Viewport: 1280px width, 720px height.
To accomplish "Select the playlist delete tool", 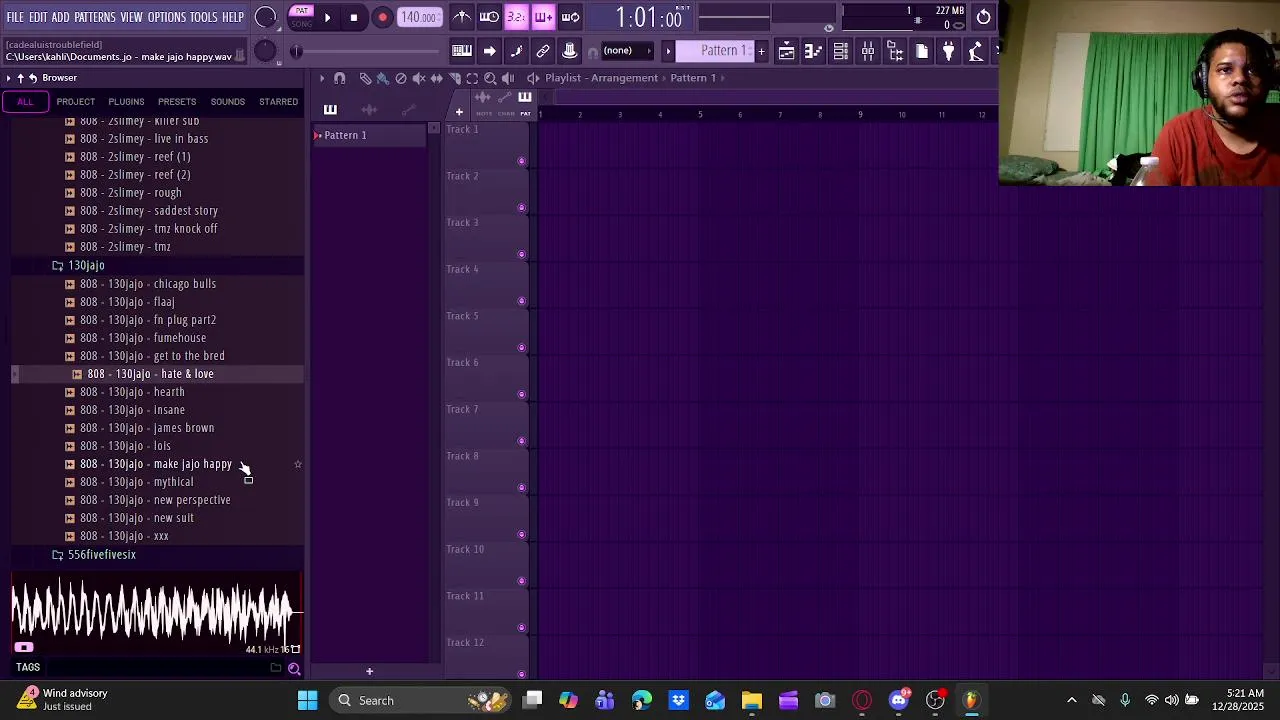I will [x=401, y=78].
